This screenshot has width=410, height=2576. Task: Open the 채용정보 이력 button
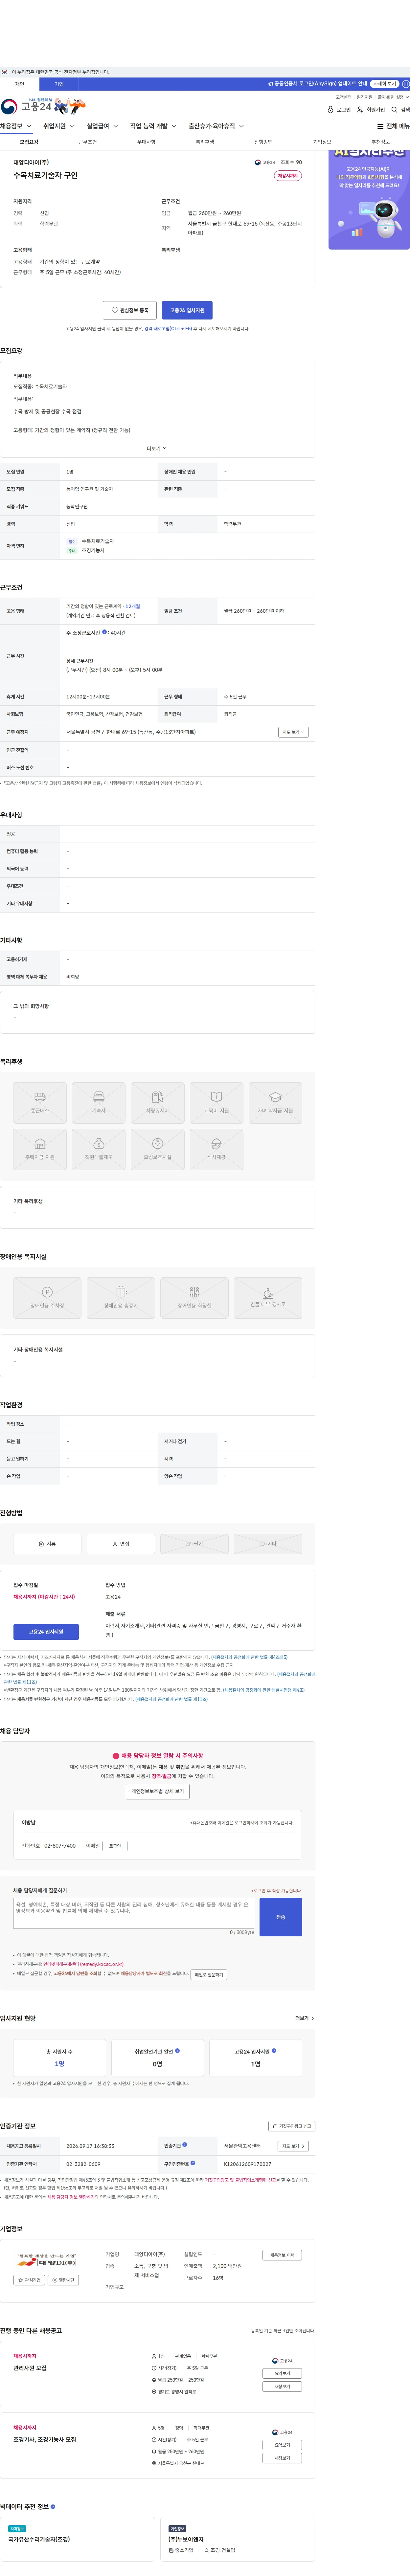click(282, 2255)
